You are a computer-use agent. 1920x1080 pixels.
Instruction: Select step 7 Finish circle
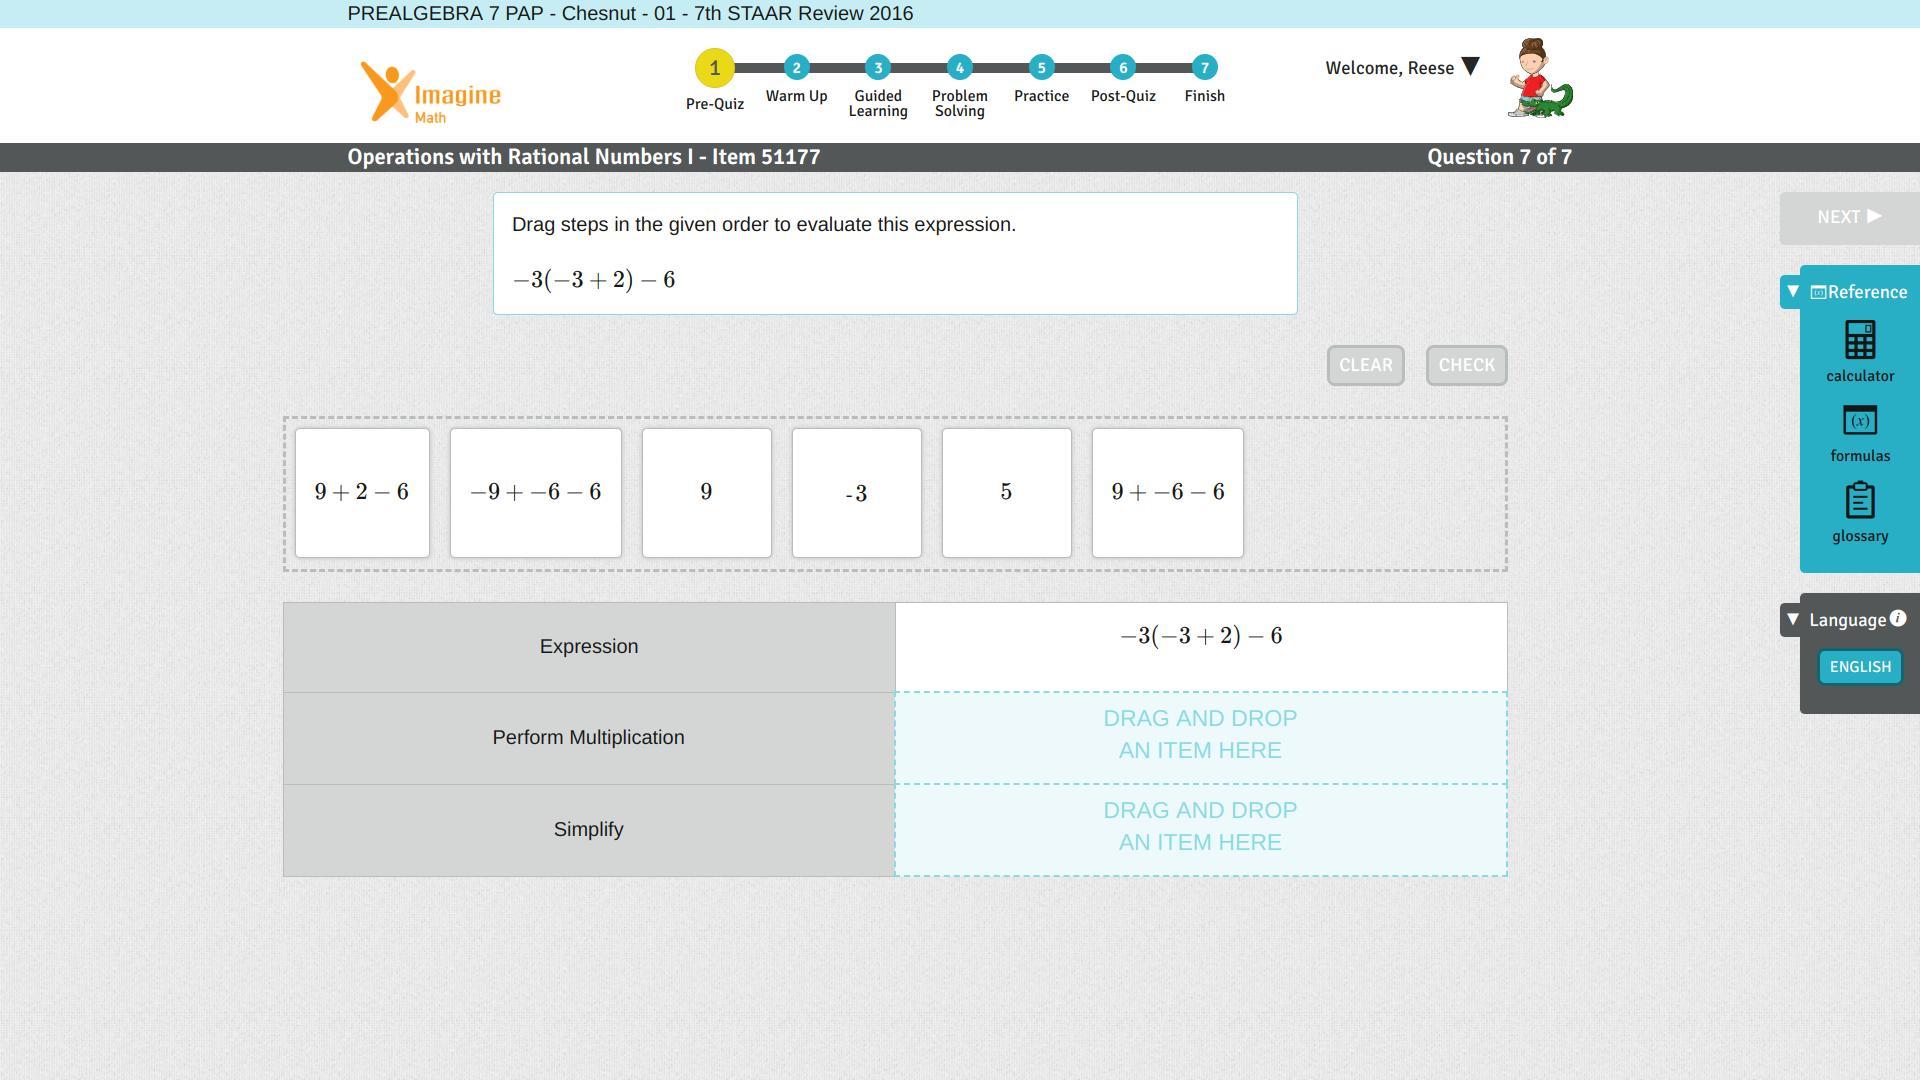[x=1204, y=68]
